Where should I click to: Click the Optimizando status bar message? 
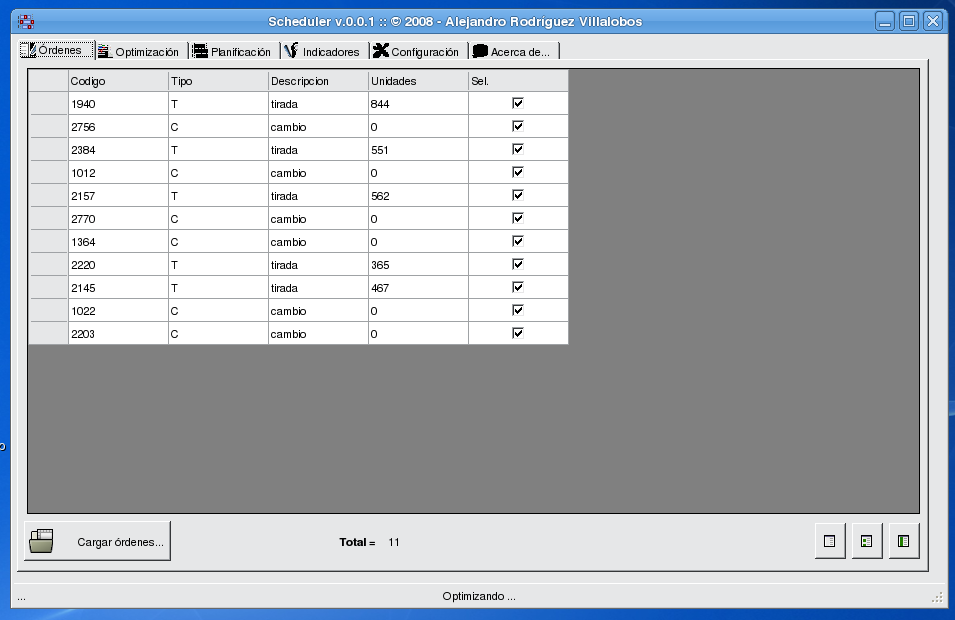(477, 594)
